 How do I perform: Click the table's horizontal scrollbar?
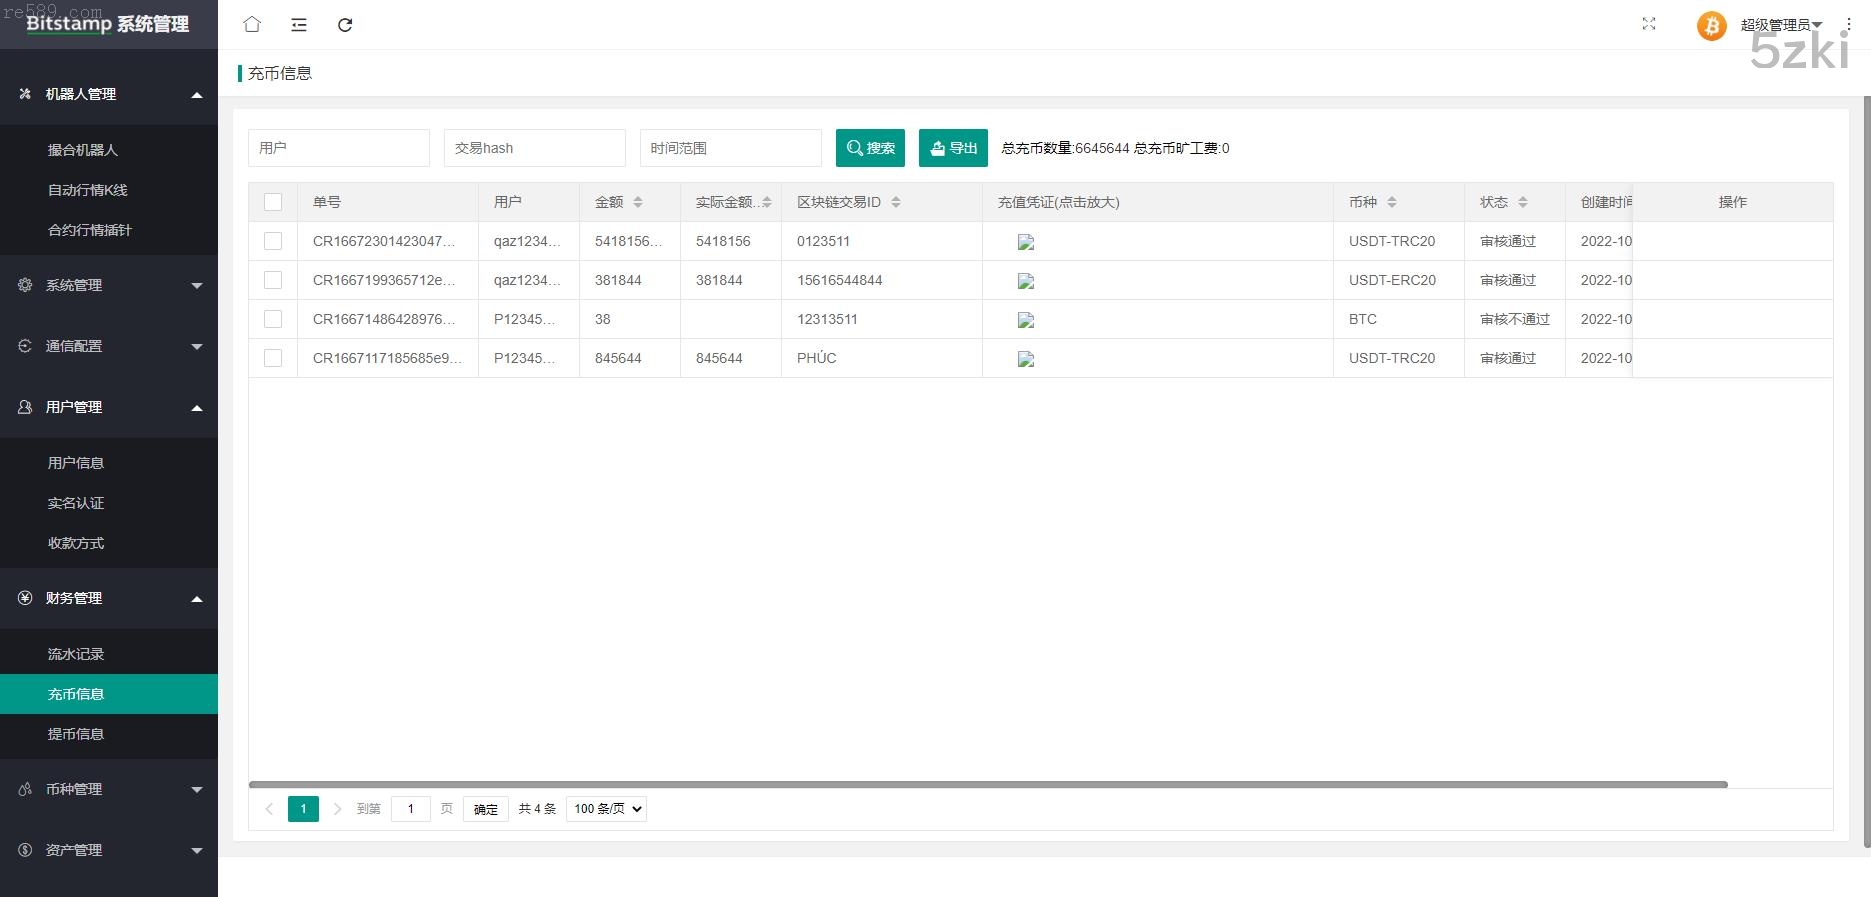[x=988, y=785]
